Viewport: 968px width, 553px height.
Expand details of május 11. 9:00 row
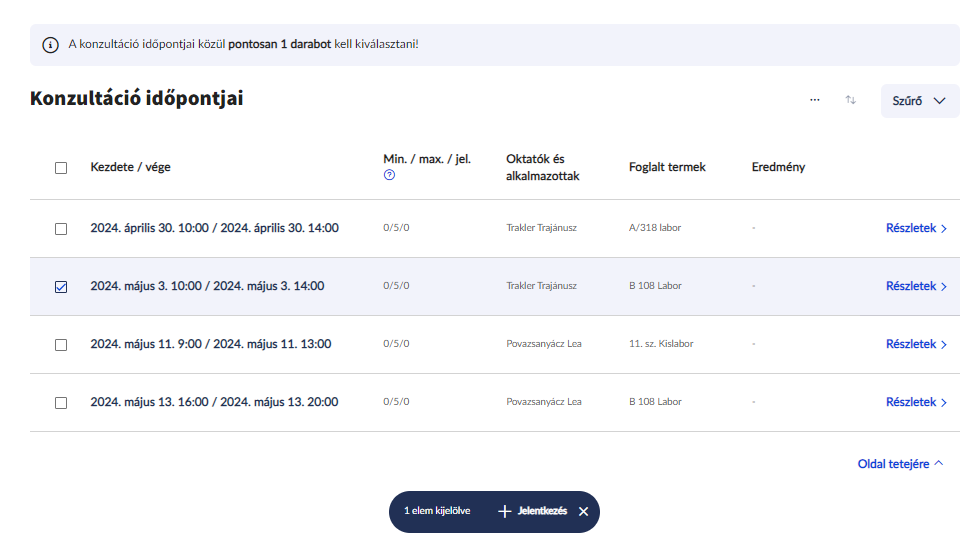[x=915, y=344]
